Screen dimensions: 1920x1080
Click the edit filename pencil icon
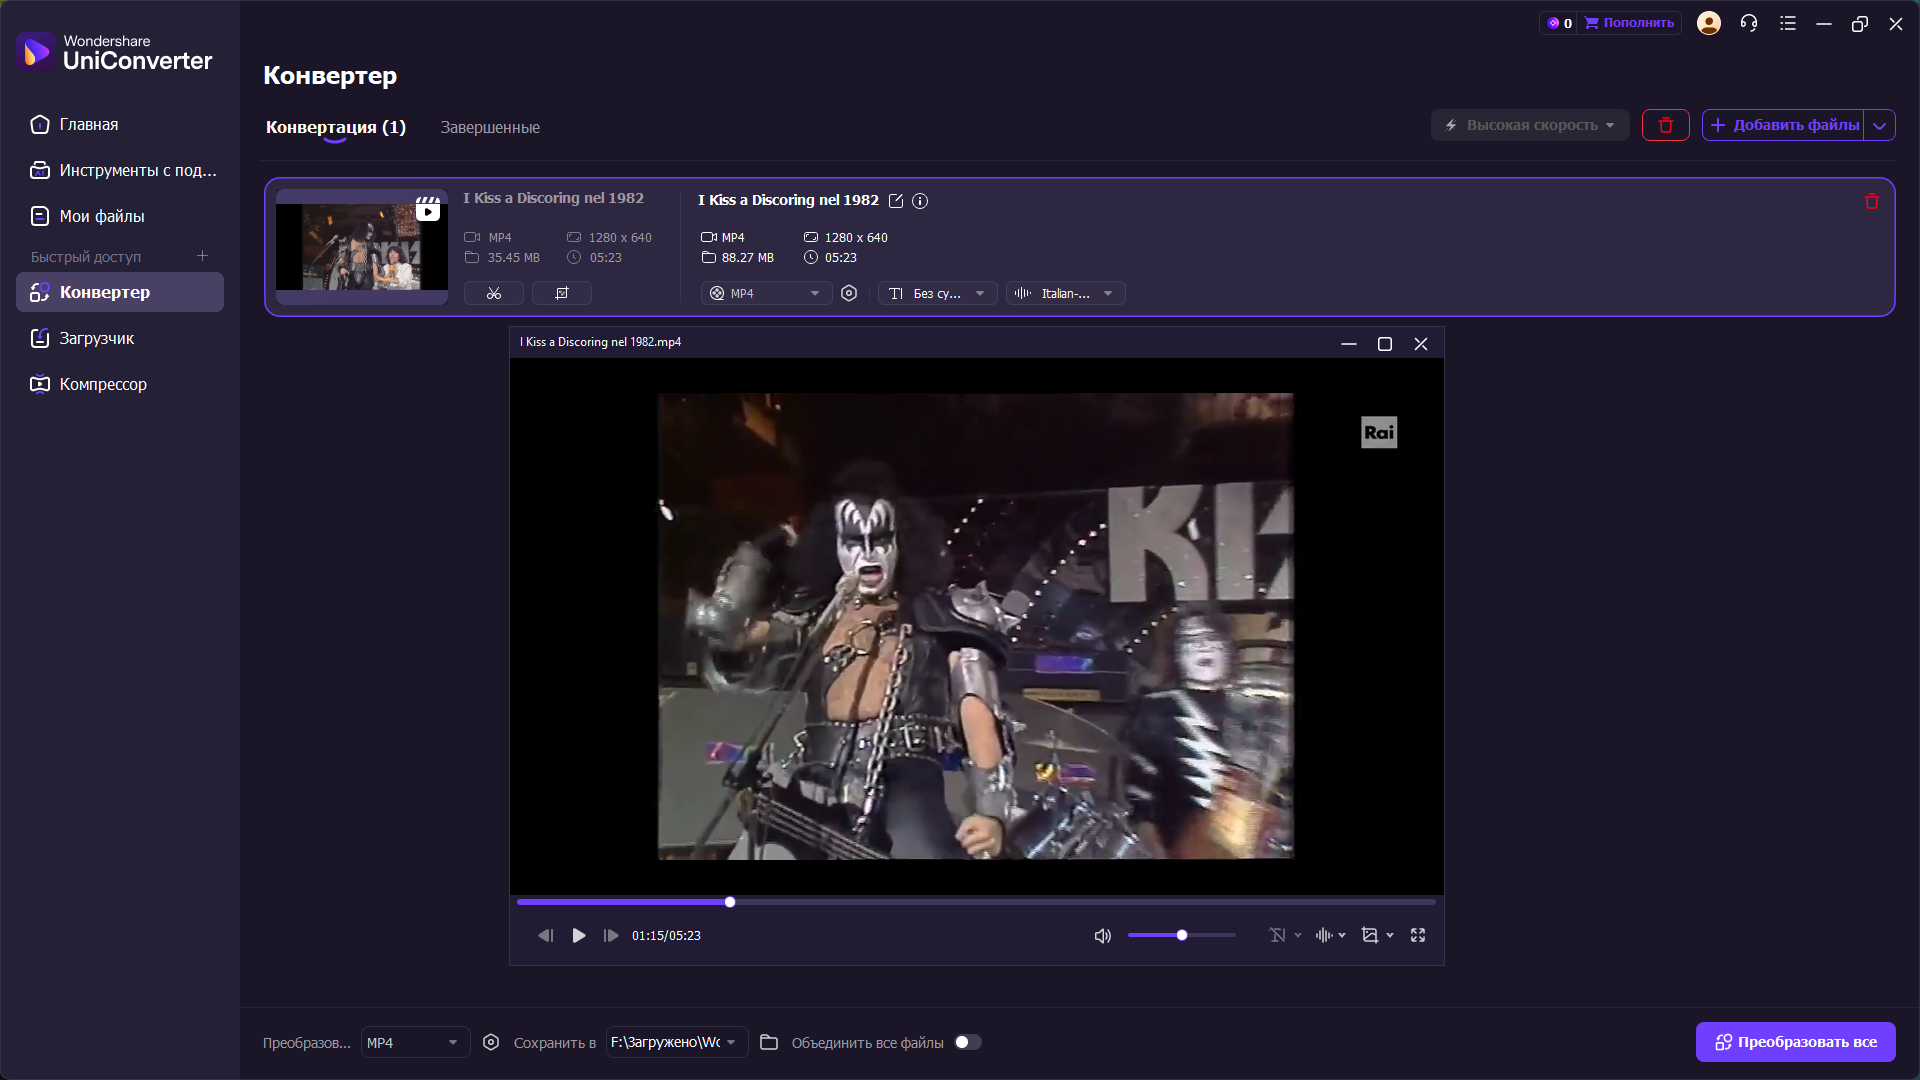pyautogui.click(x=896, y=201)
